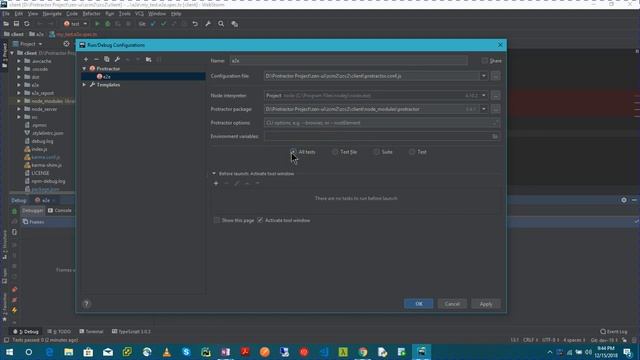Open the Windows notification center

[x=628, y=352]
